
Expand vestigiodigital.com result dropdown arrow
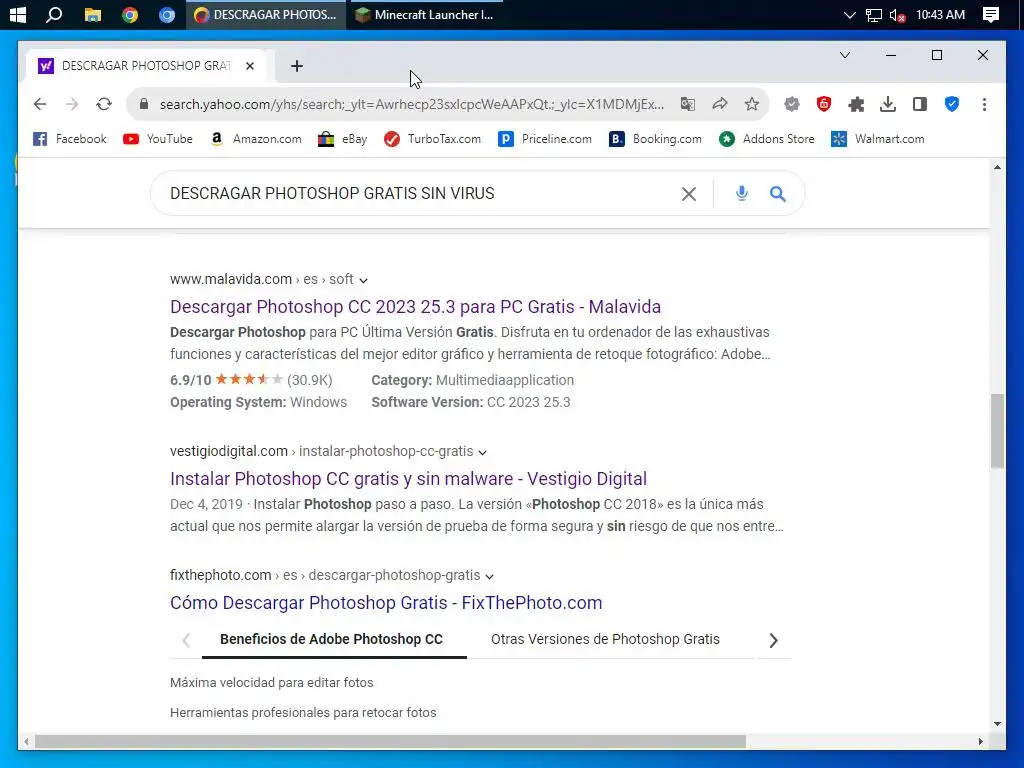click(x=483, y=452)
